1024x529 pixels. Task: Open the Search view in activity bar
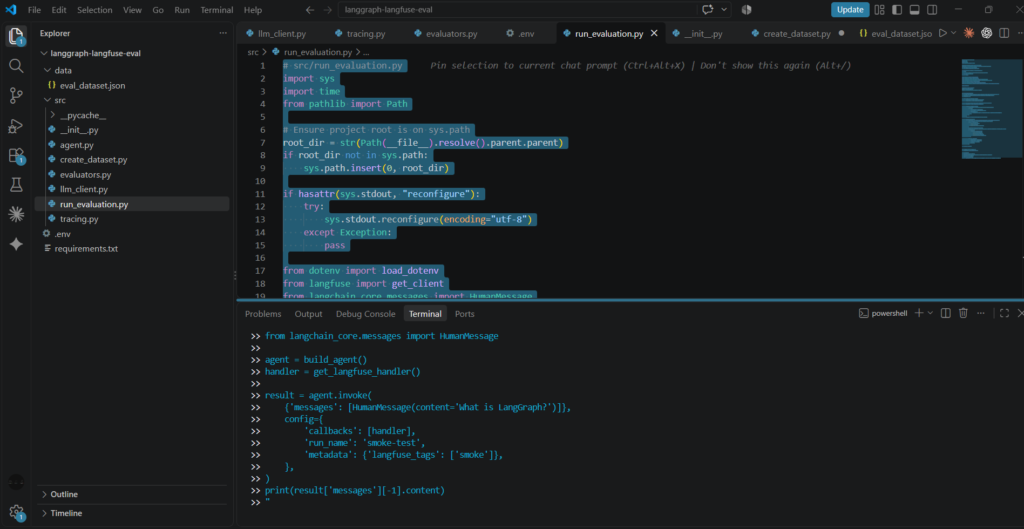pyautogui.click(x=16, y=66)
